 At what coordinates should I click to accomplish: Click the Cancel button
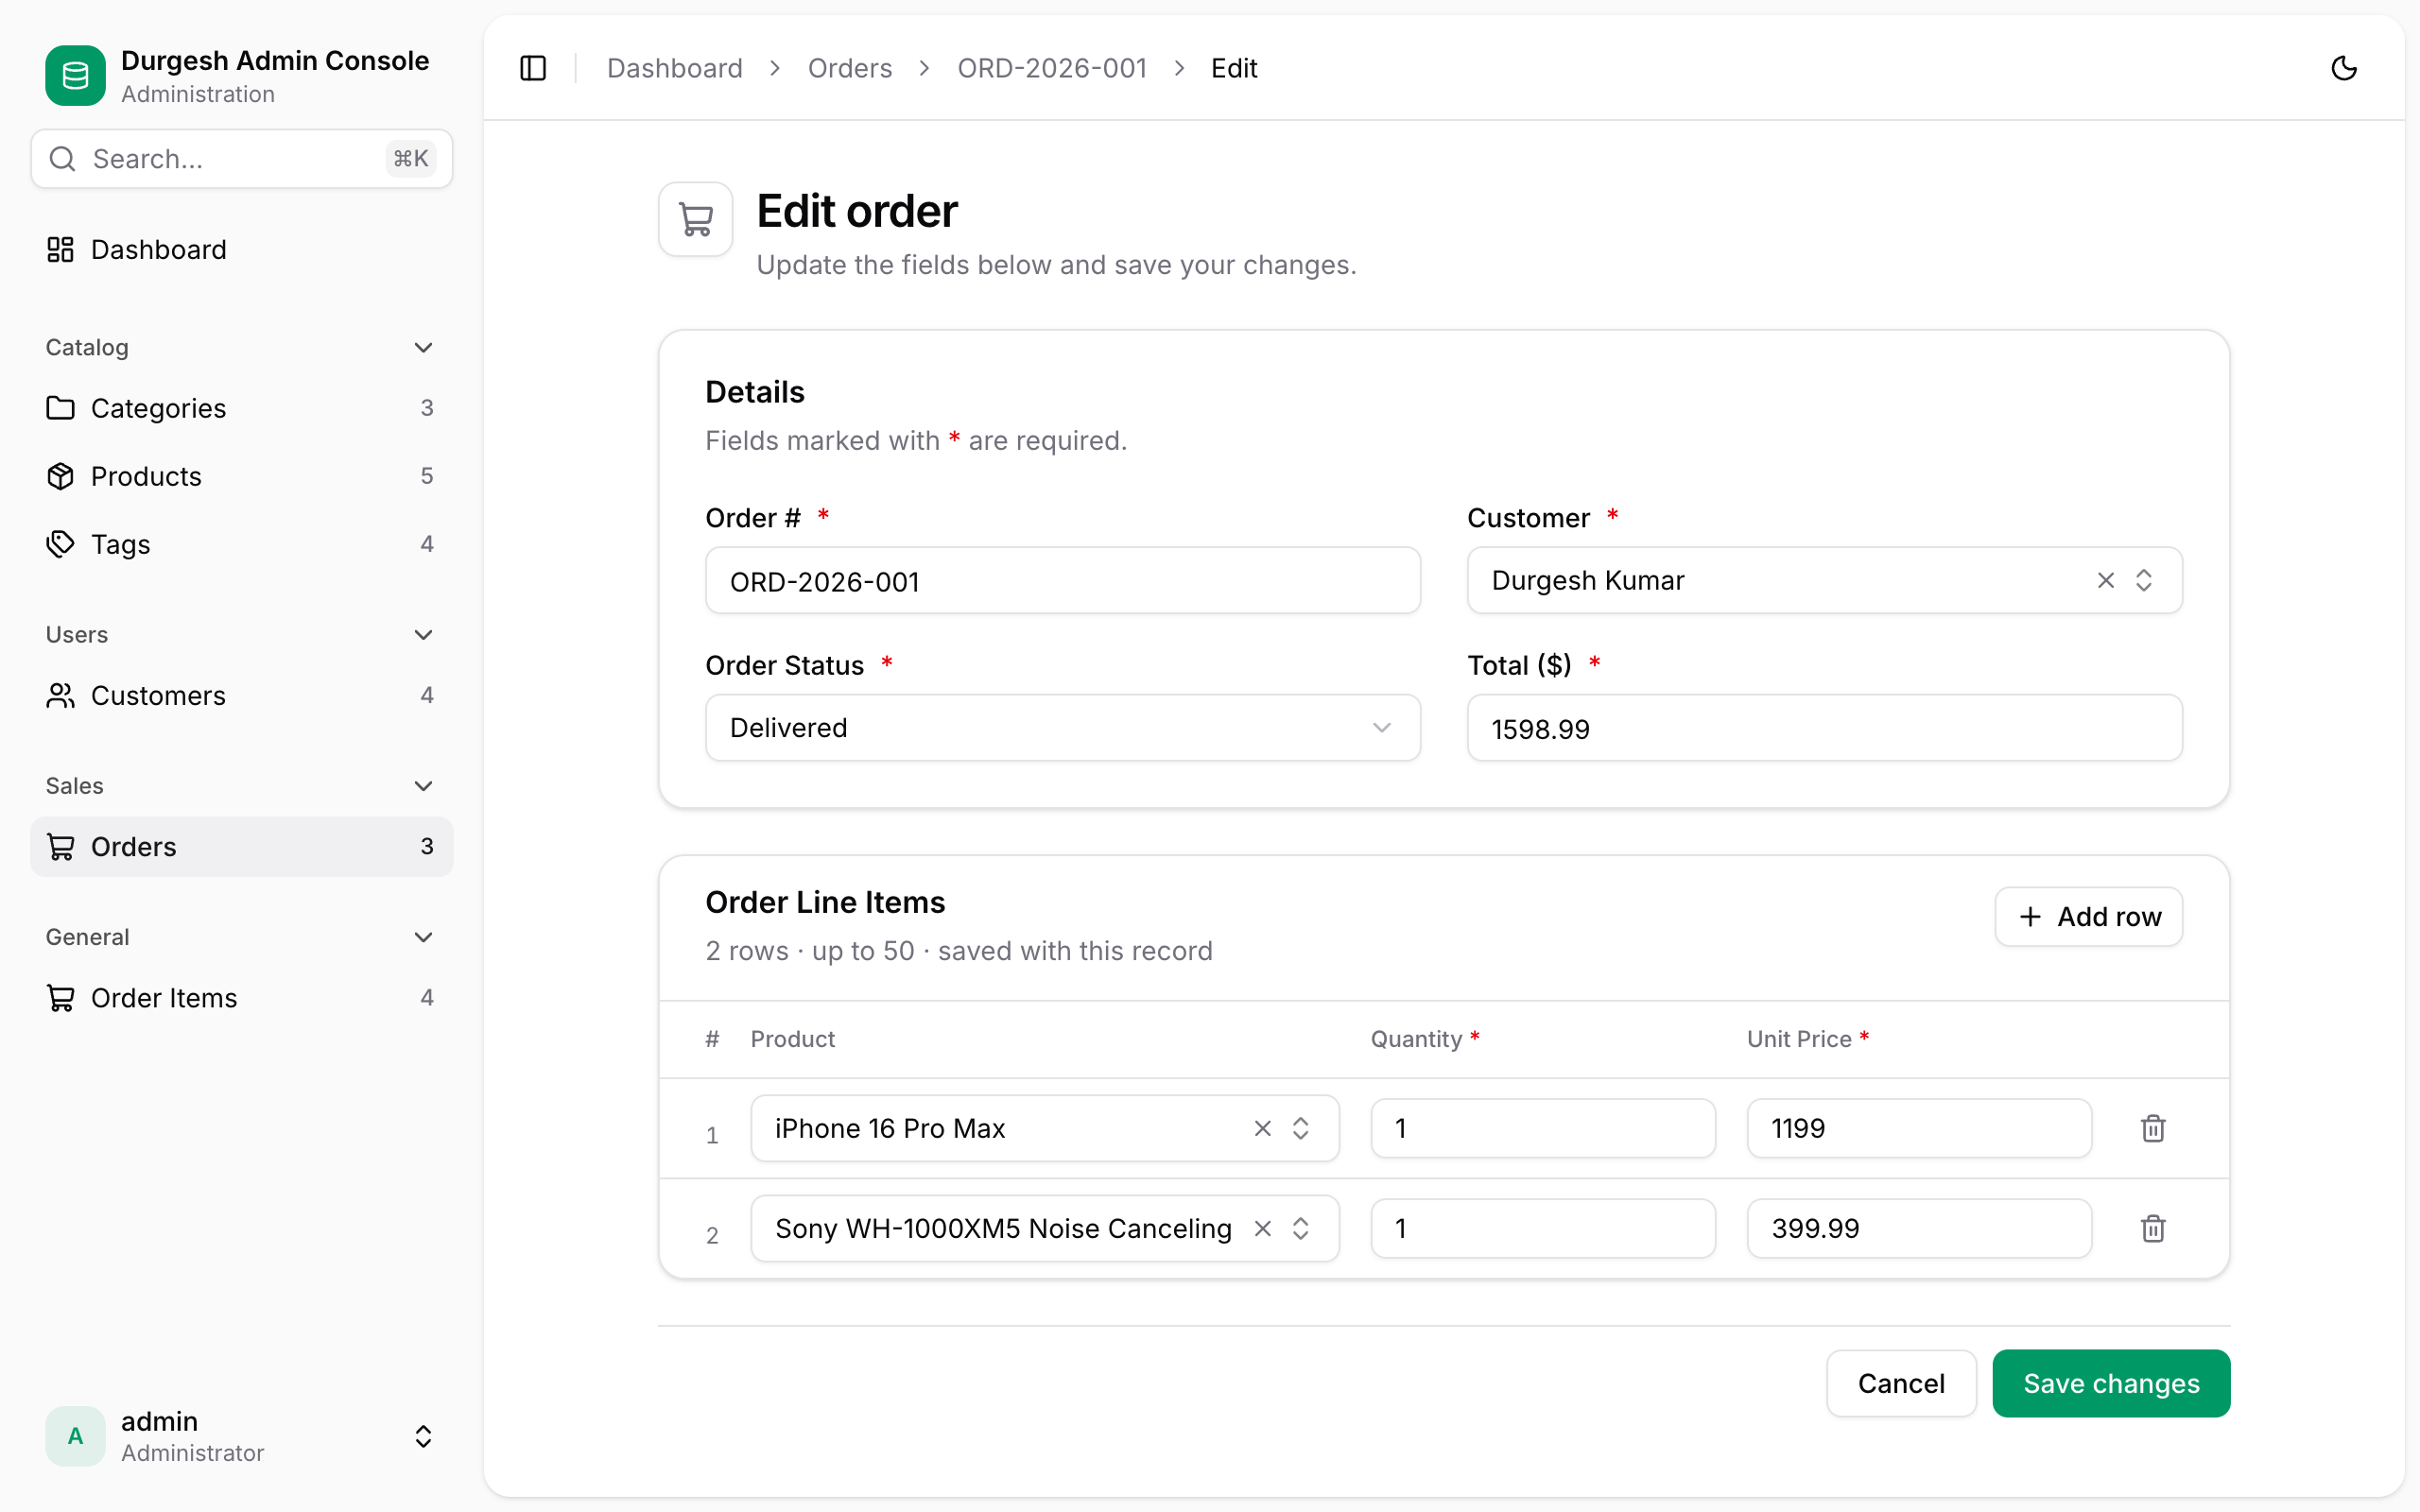point(1901,1383)
